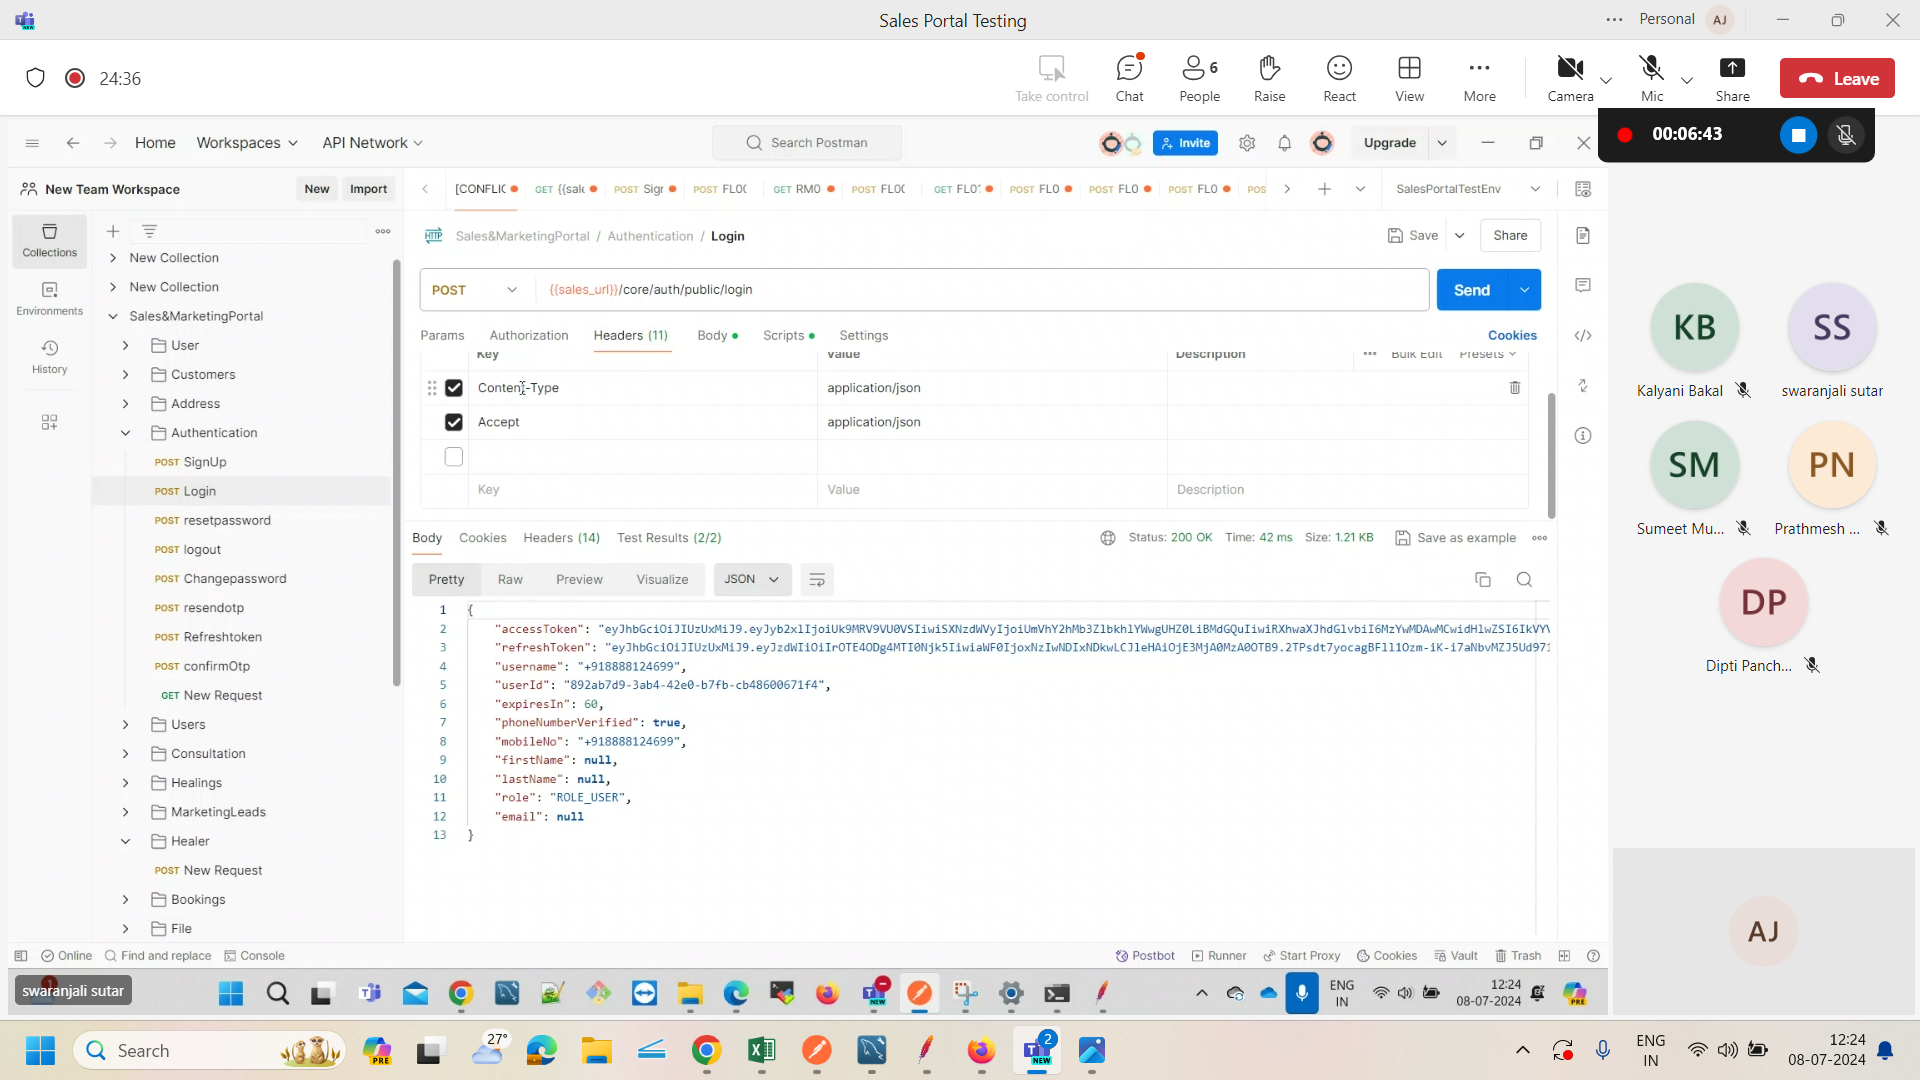Uncheck the Accept header checkbox
1920x1080 pixels.
454,422
